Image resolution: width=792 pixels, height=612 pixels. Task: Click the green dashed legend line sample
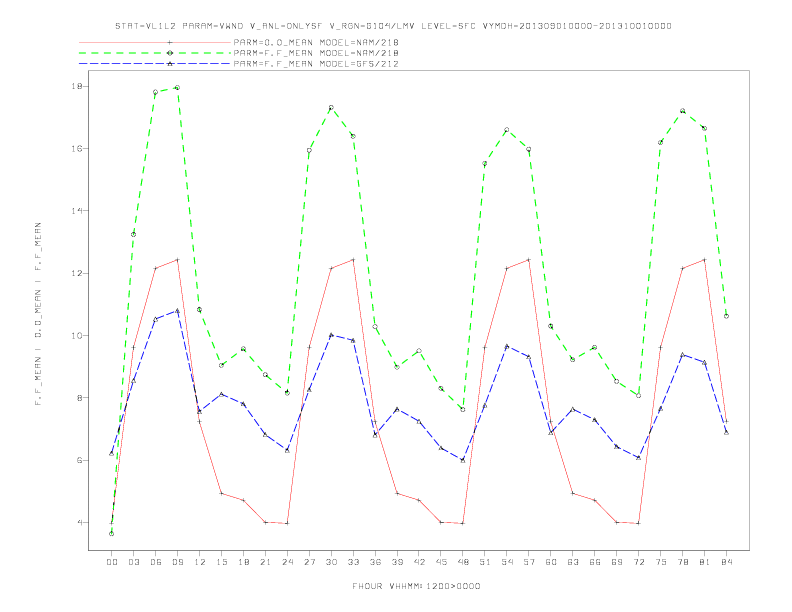(155, 53)
